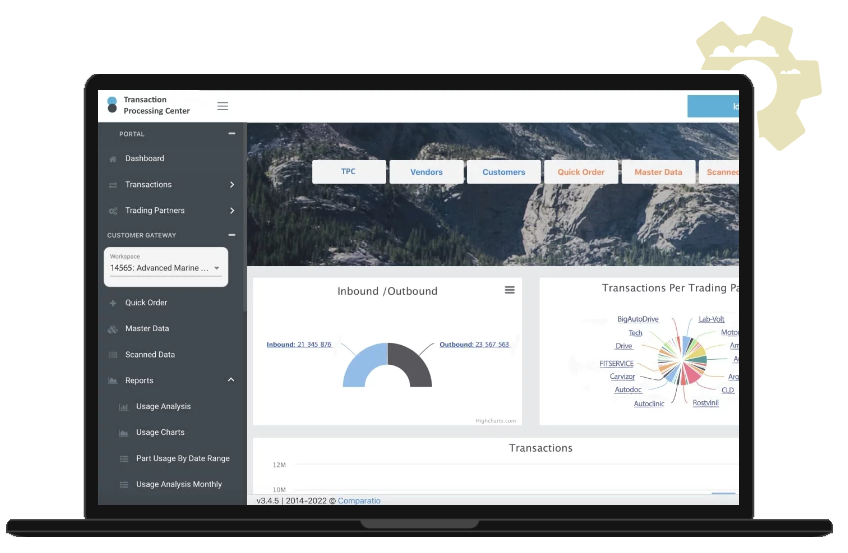Toggle the hamburger sidebar menu
The image size is (848, 553).
pyautogui.click(x=222, y=106)
